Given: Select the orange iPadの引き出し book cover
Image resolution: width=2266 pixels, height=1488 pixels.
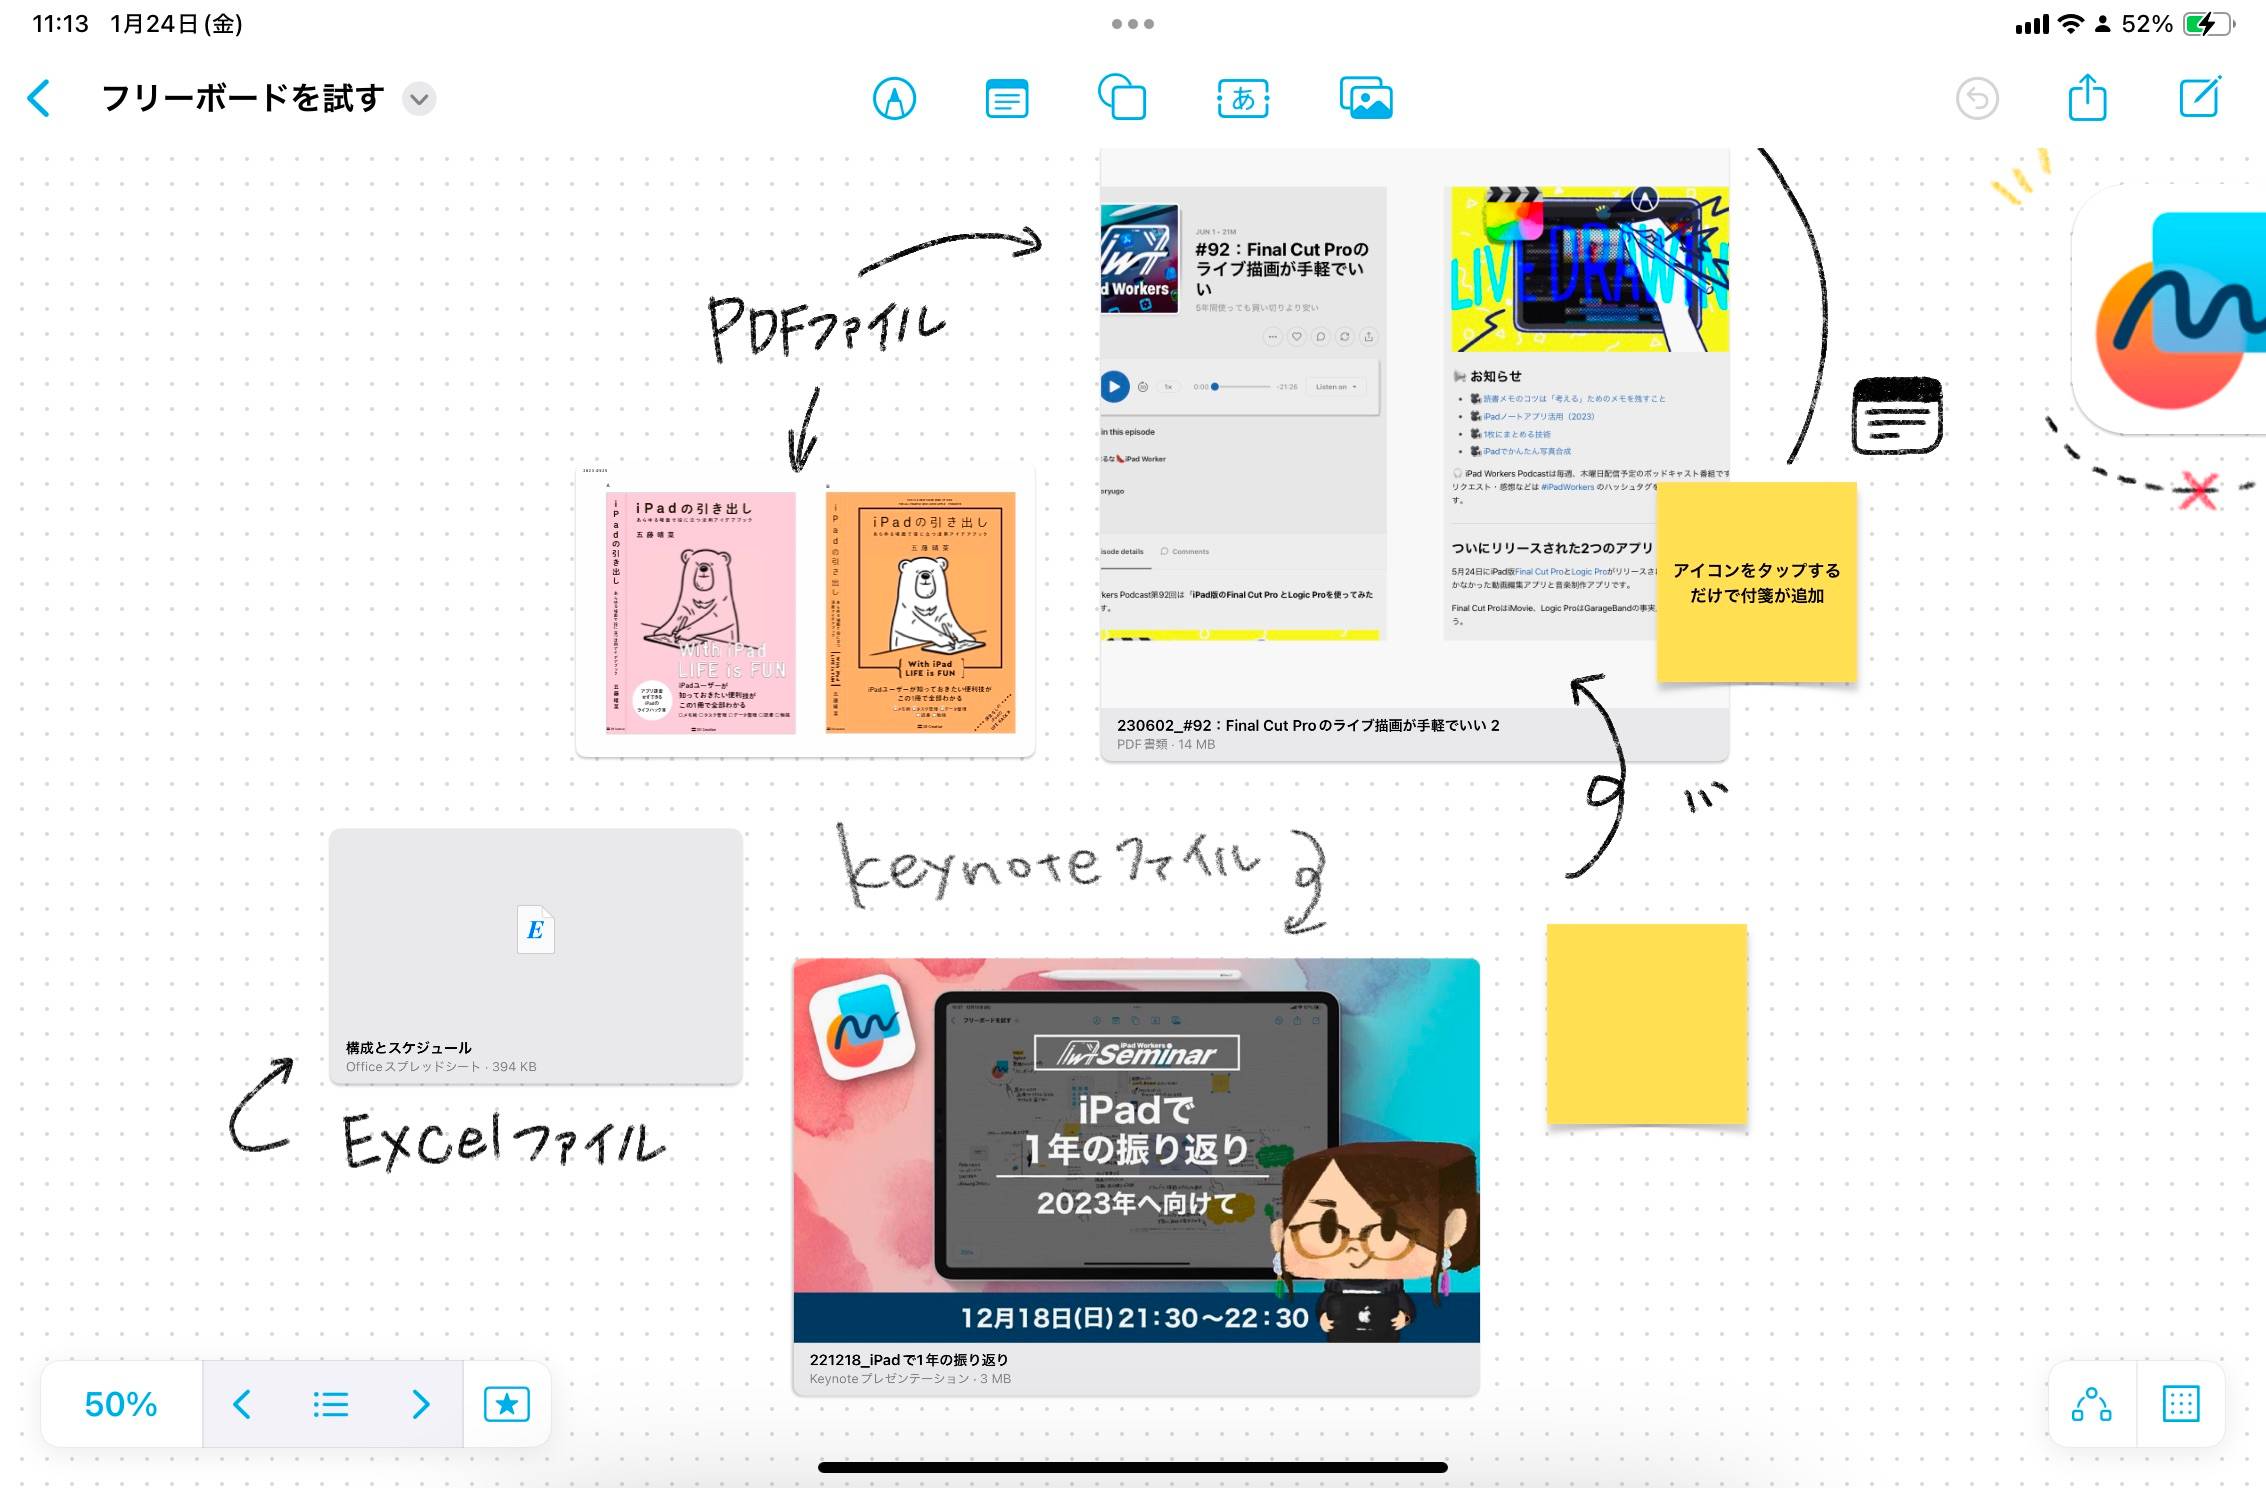Looking at the screenshot, I should [x=920, y=612].
